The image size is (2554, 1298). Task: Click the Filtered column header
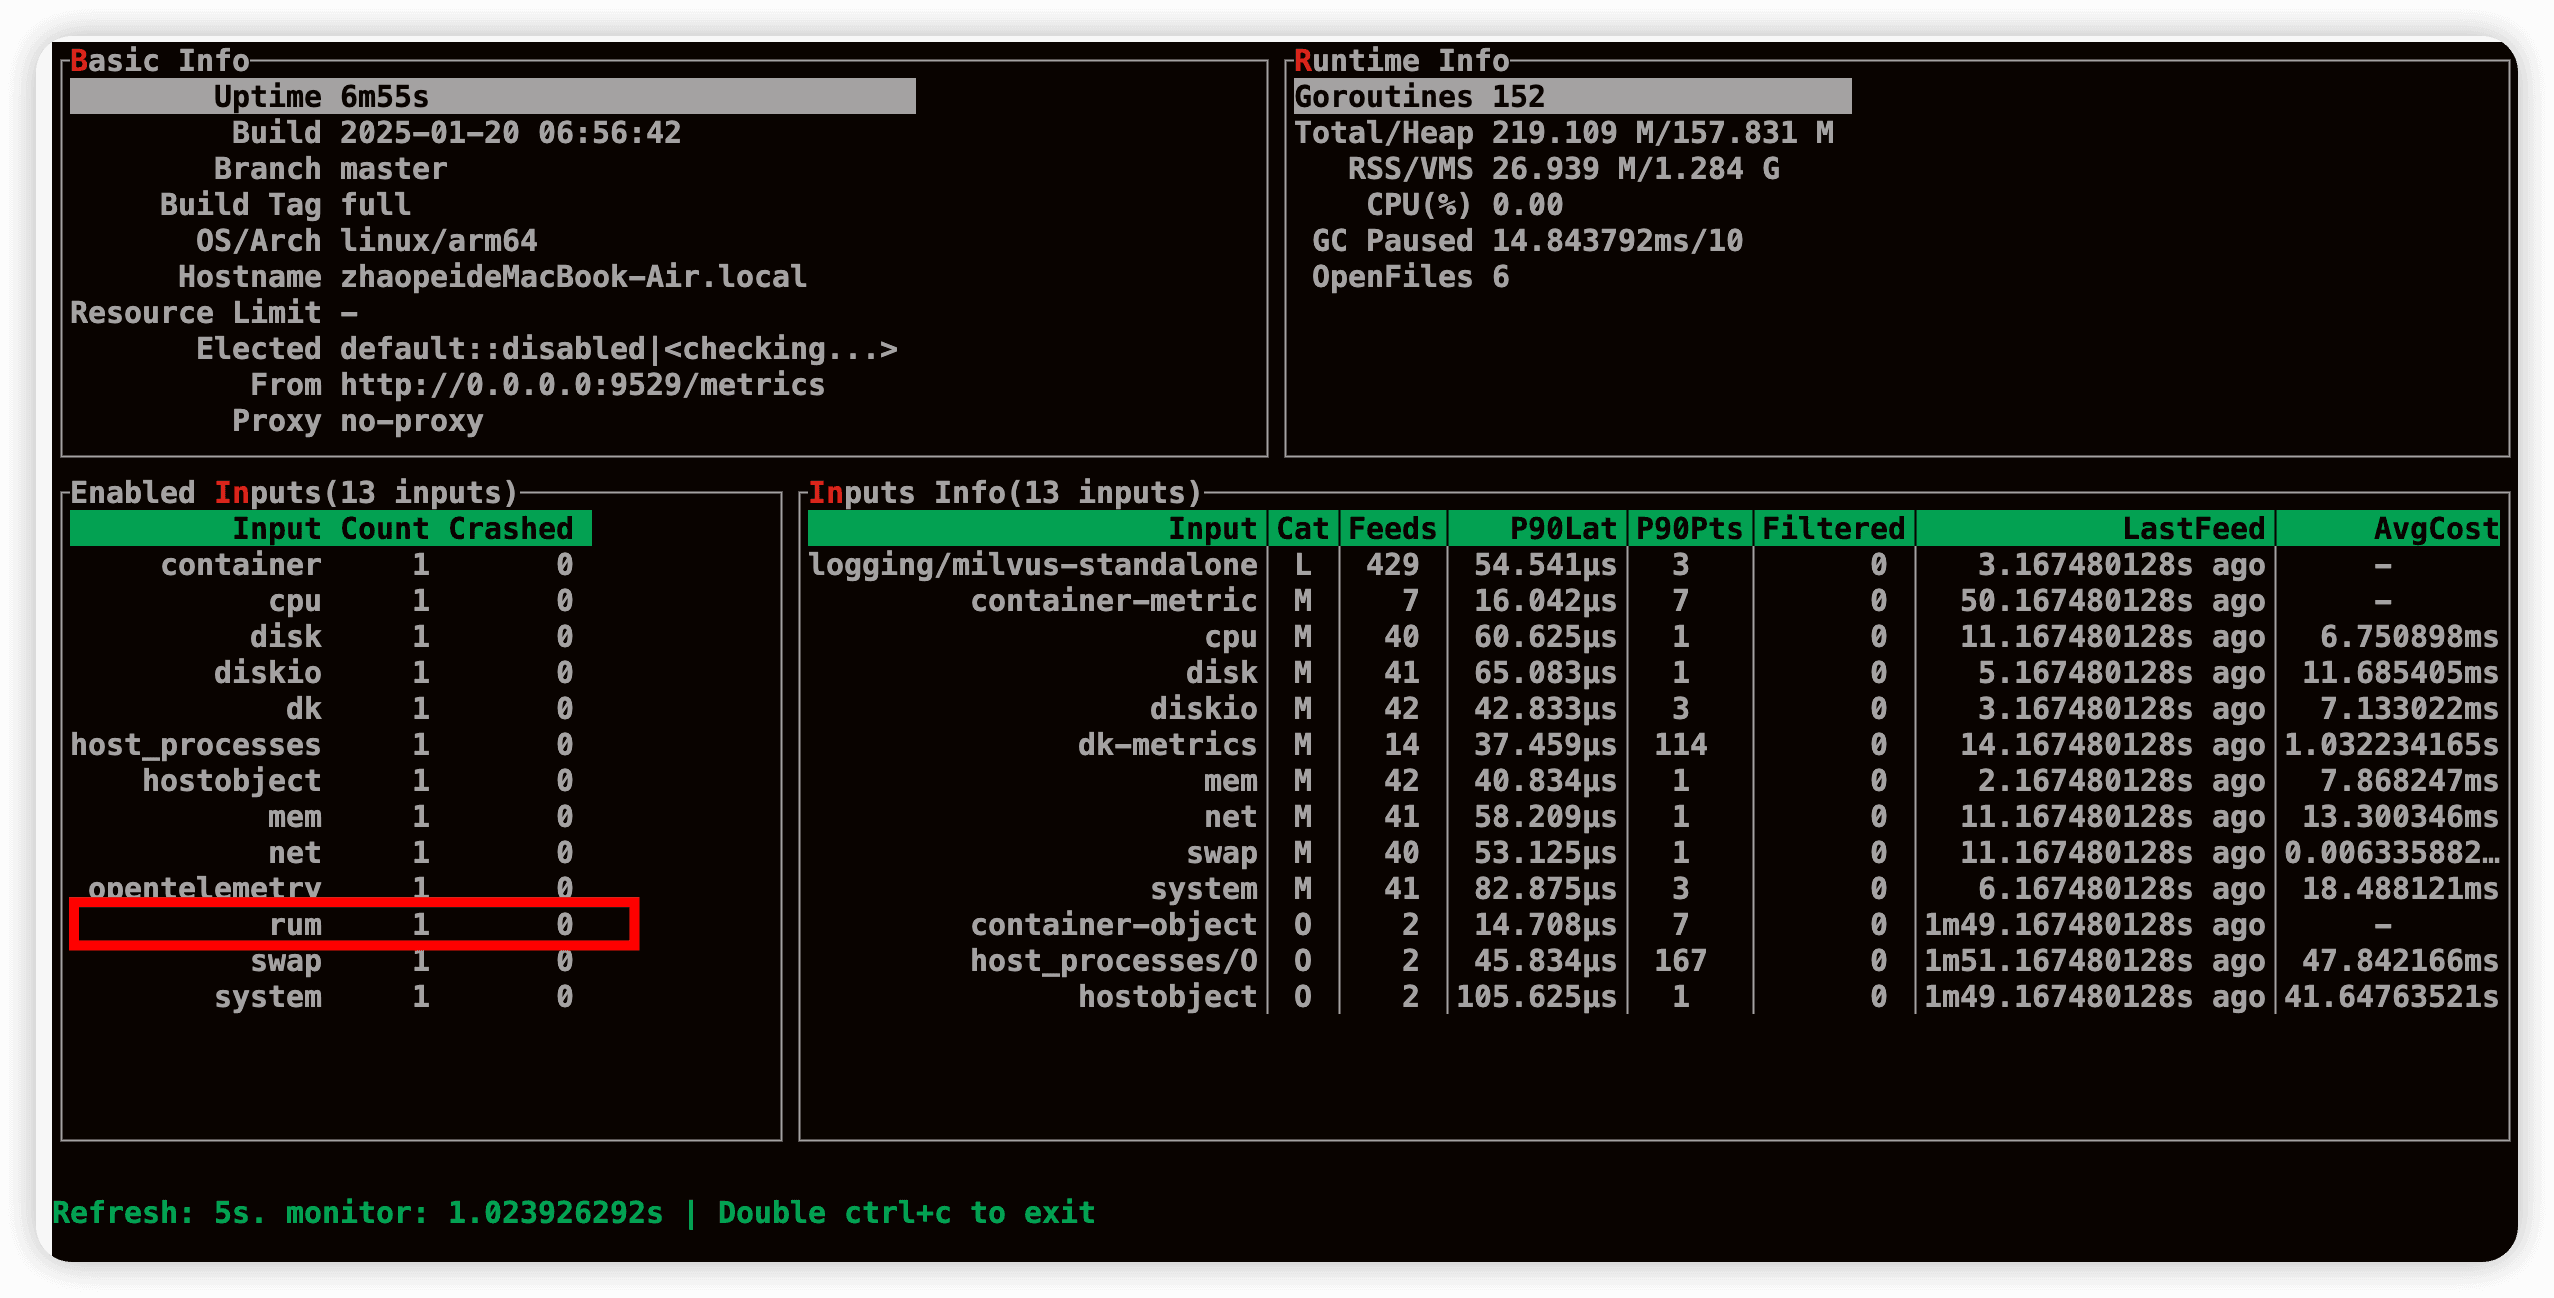(1832, 529)
